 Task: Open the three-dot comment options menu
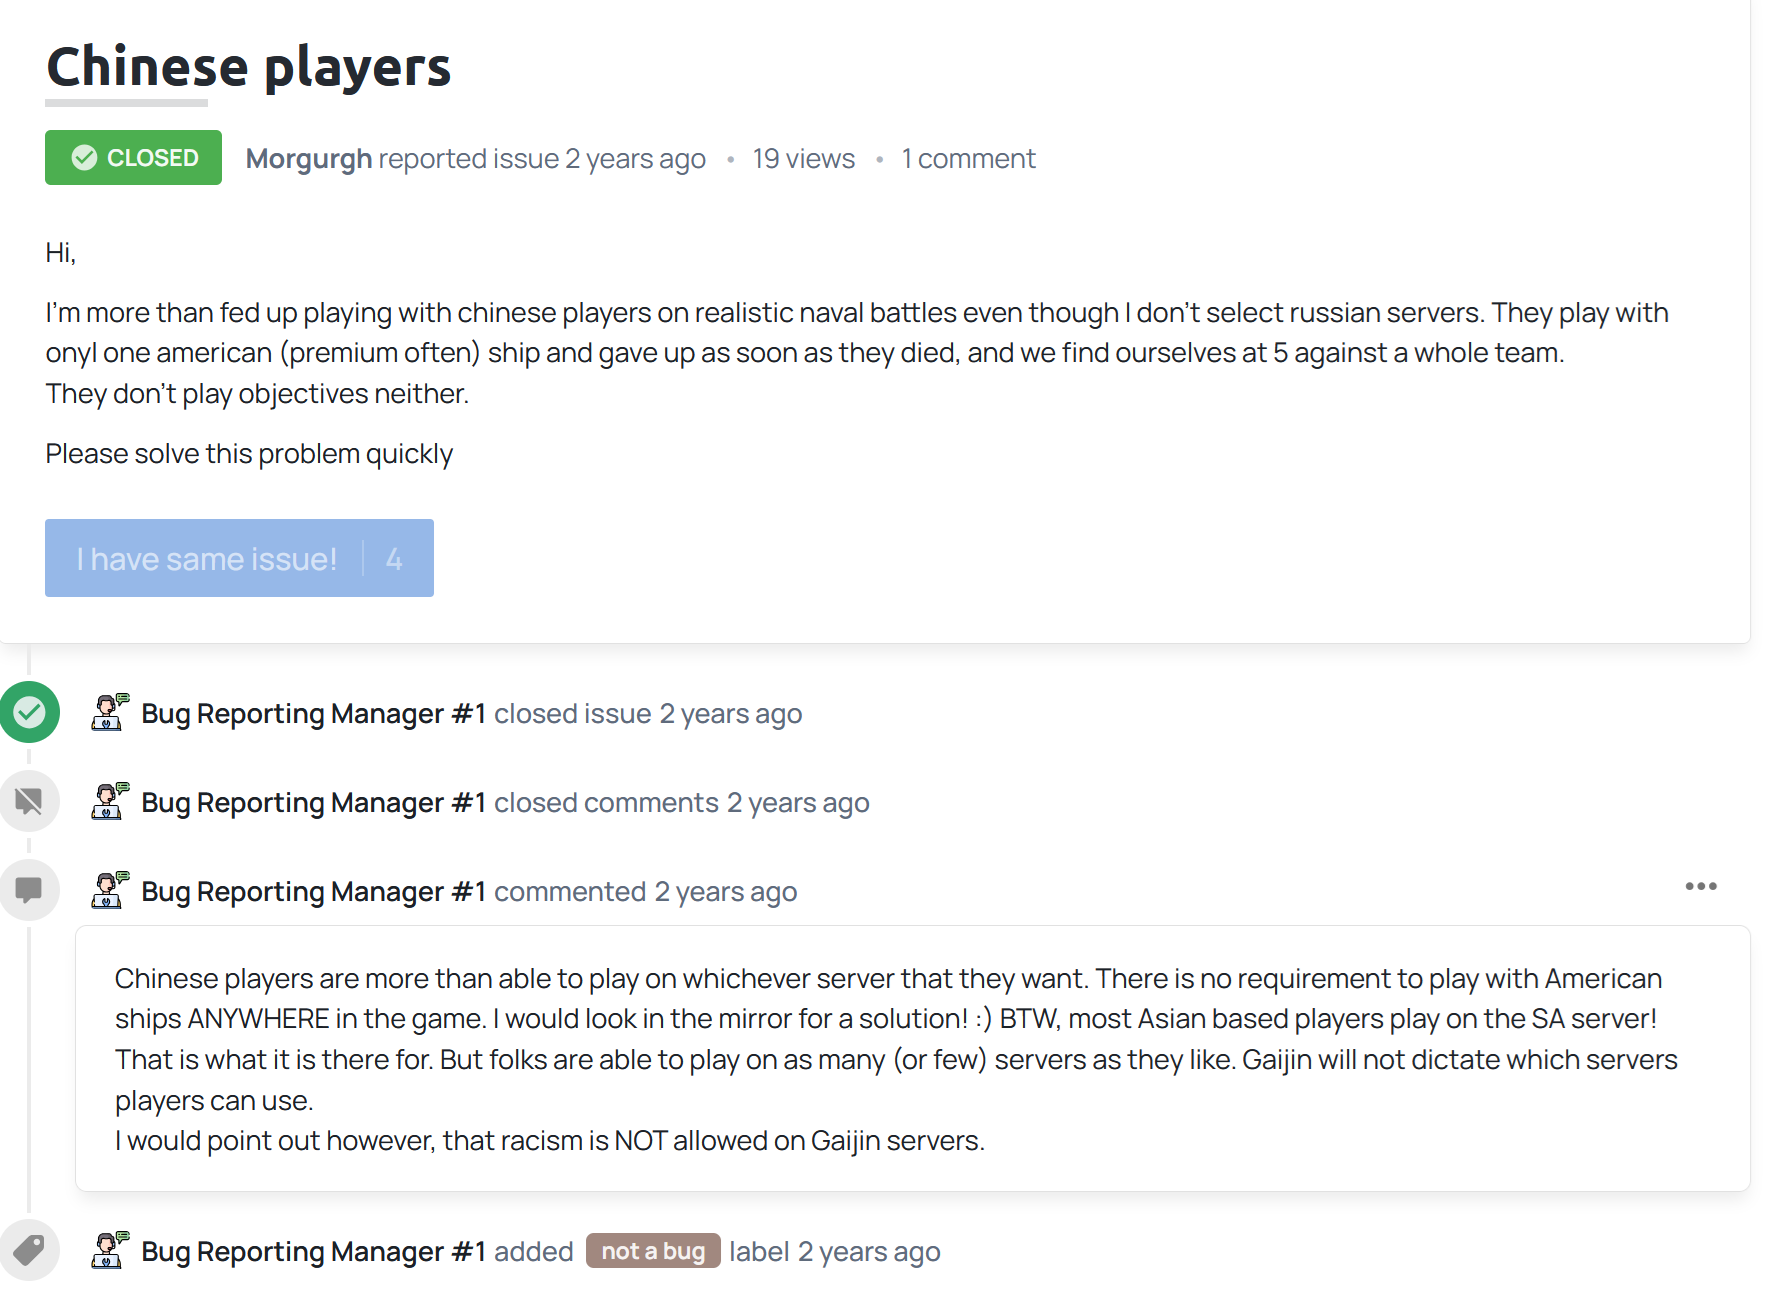[1700, 887]
